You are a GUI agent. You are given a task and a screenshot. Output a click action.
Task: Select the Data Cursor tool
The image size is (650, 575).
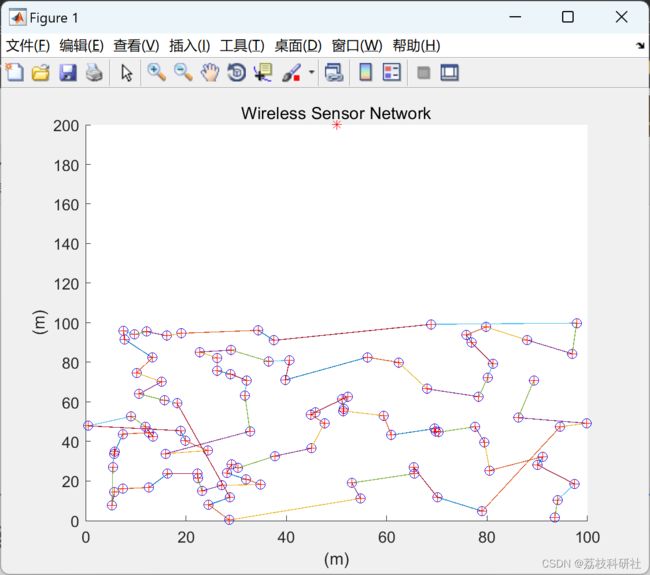pyautogui.click(x=263, y=73)
